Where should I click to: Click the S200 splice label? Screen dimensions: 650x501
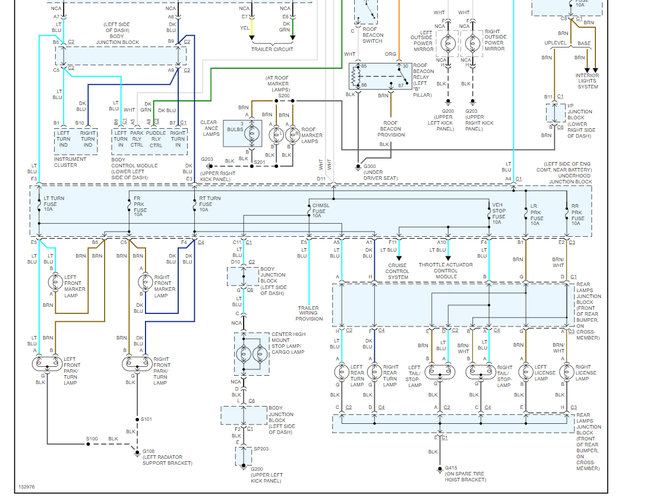pos(284,96)
